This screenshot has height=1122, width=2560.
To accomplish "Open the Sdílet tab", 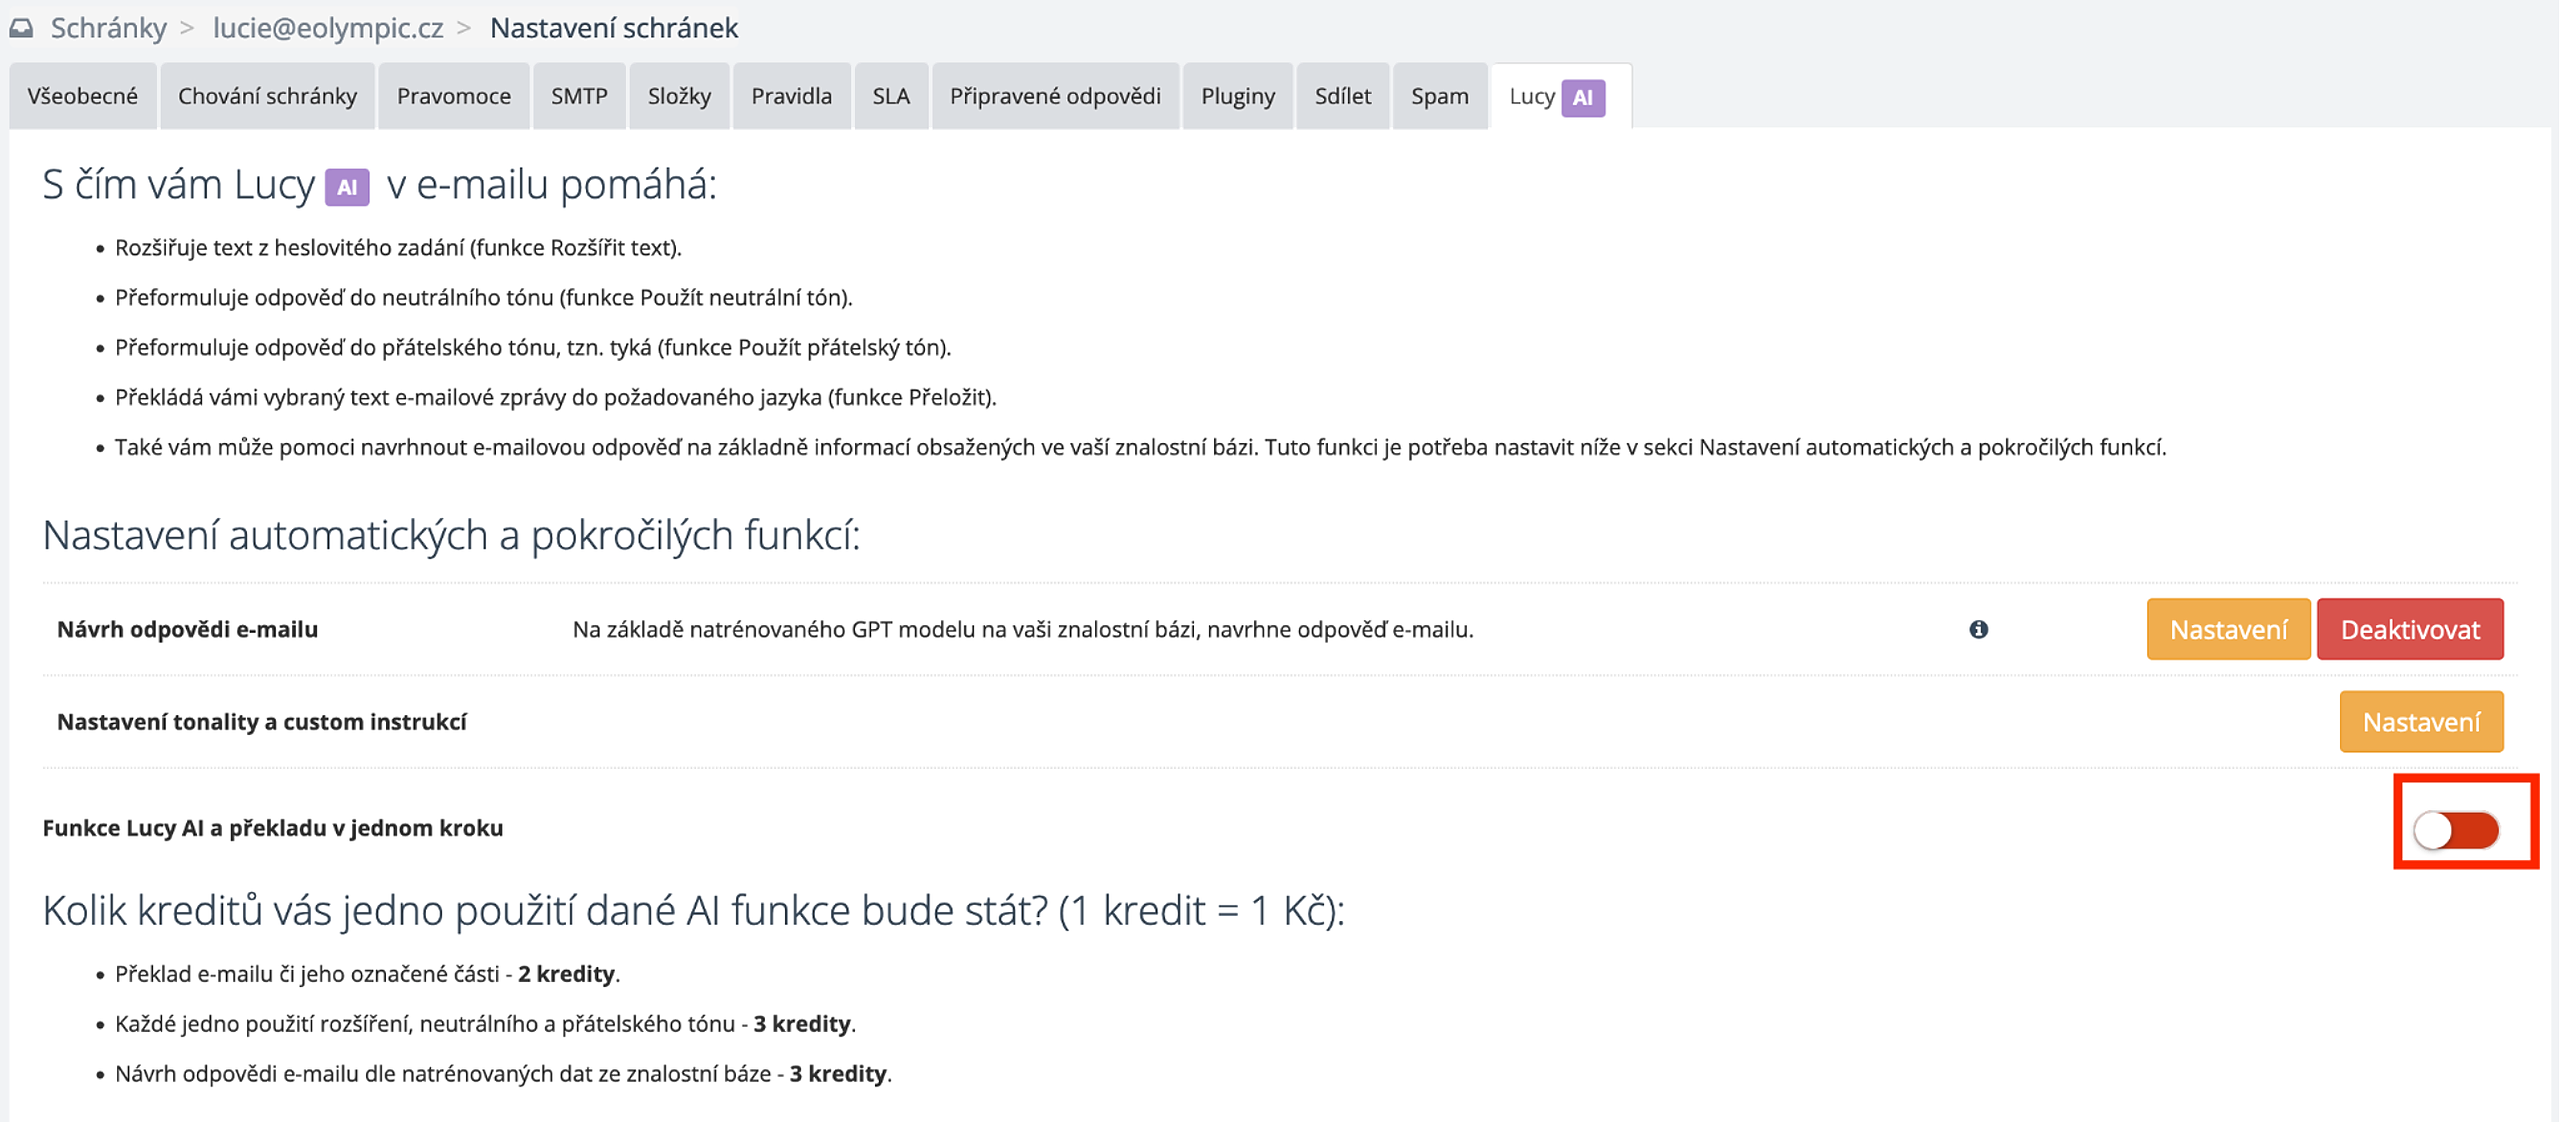I will pos(1342,96).
